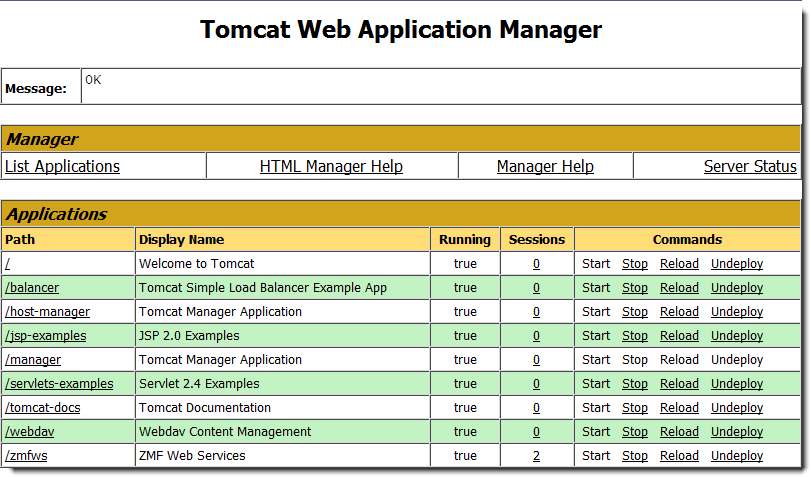This screenshot has width=811, height=477.
Task: Undeploy the /webdav application
Action: point(737,431)
